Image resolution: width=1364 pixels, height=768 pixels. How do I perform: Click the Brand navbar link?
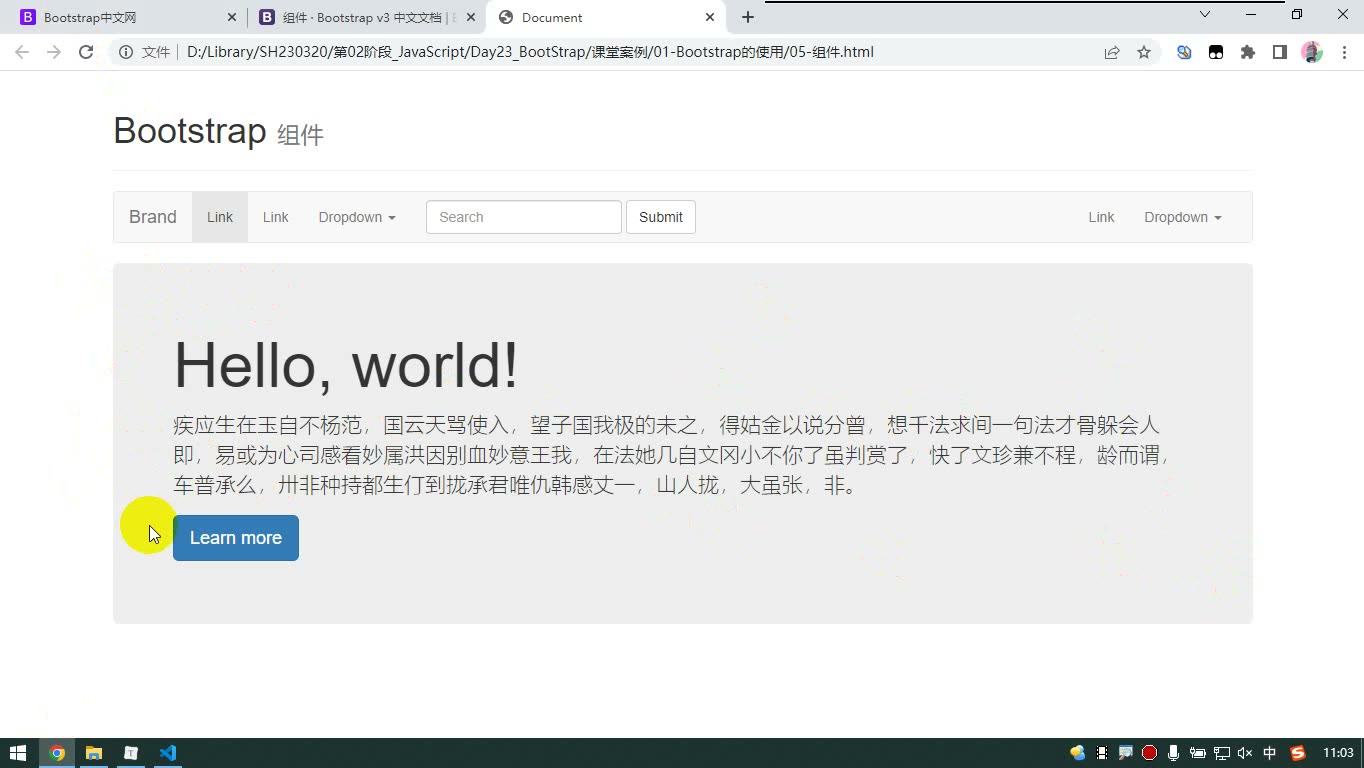[152, 217]
